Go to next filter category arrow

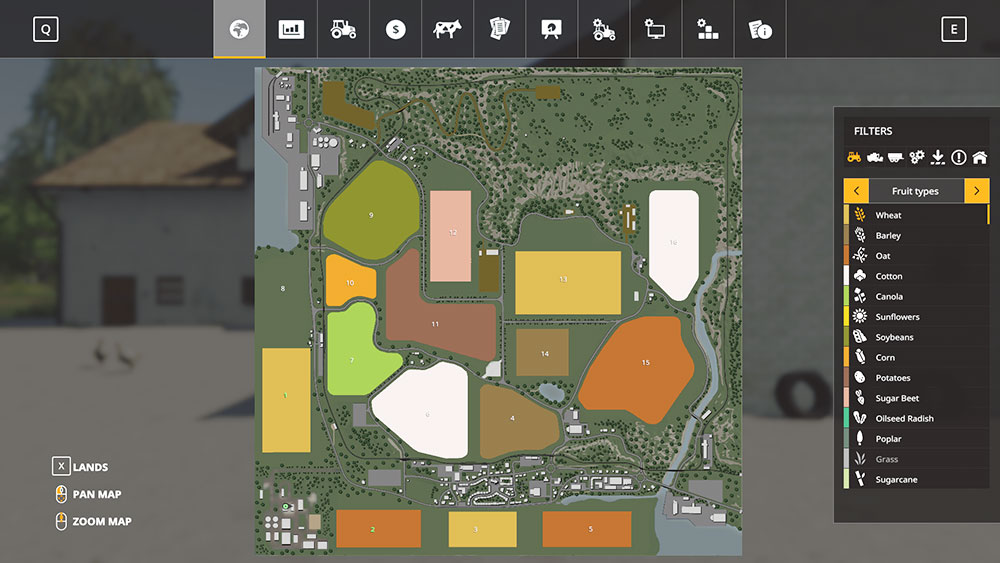coord(976,191)
